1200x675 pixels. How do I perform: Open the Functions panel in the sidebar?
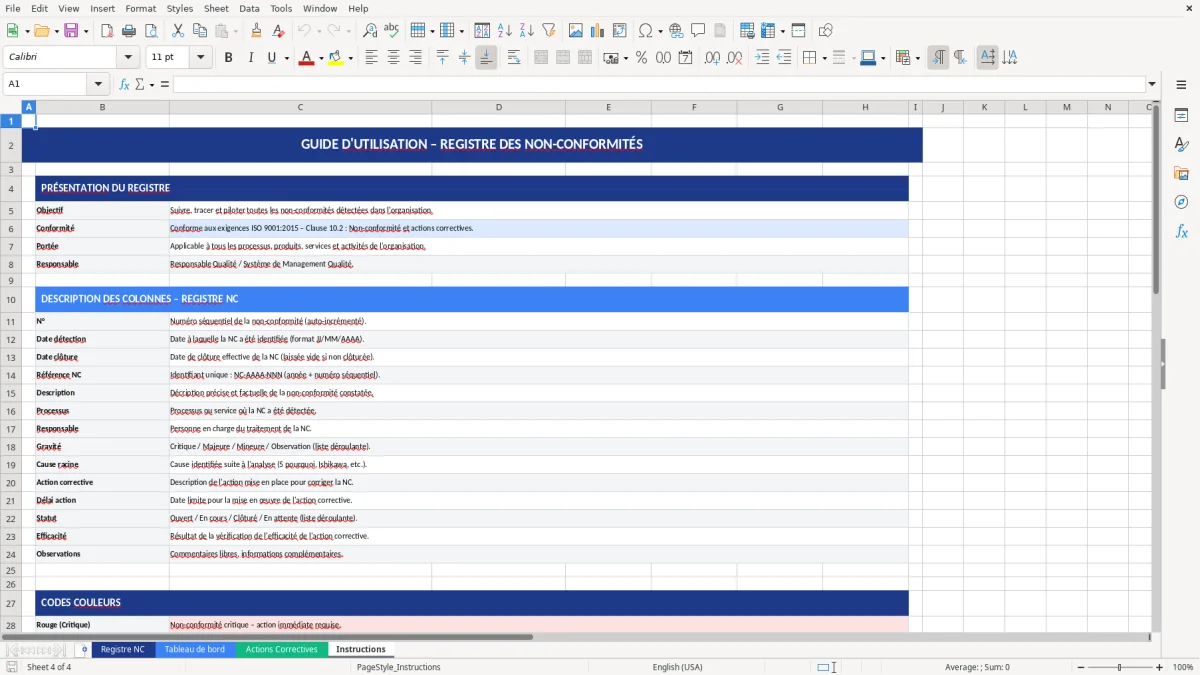(x=1182, y=231)
